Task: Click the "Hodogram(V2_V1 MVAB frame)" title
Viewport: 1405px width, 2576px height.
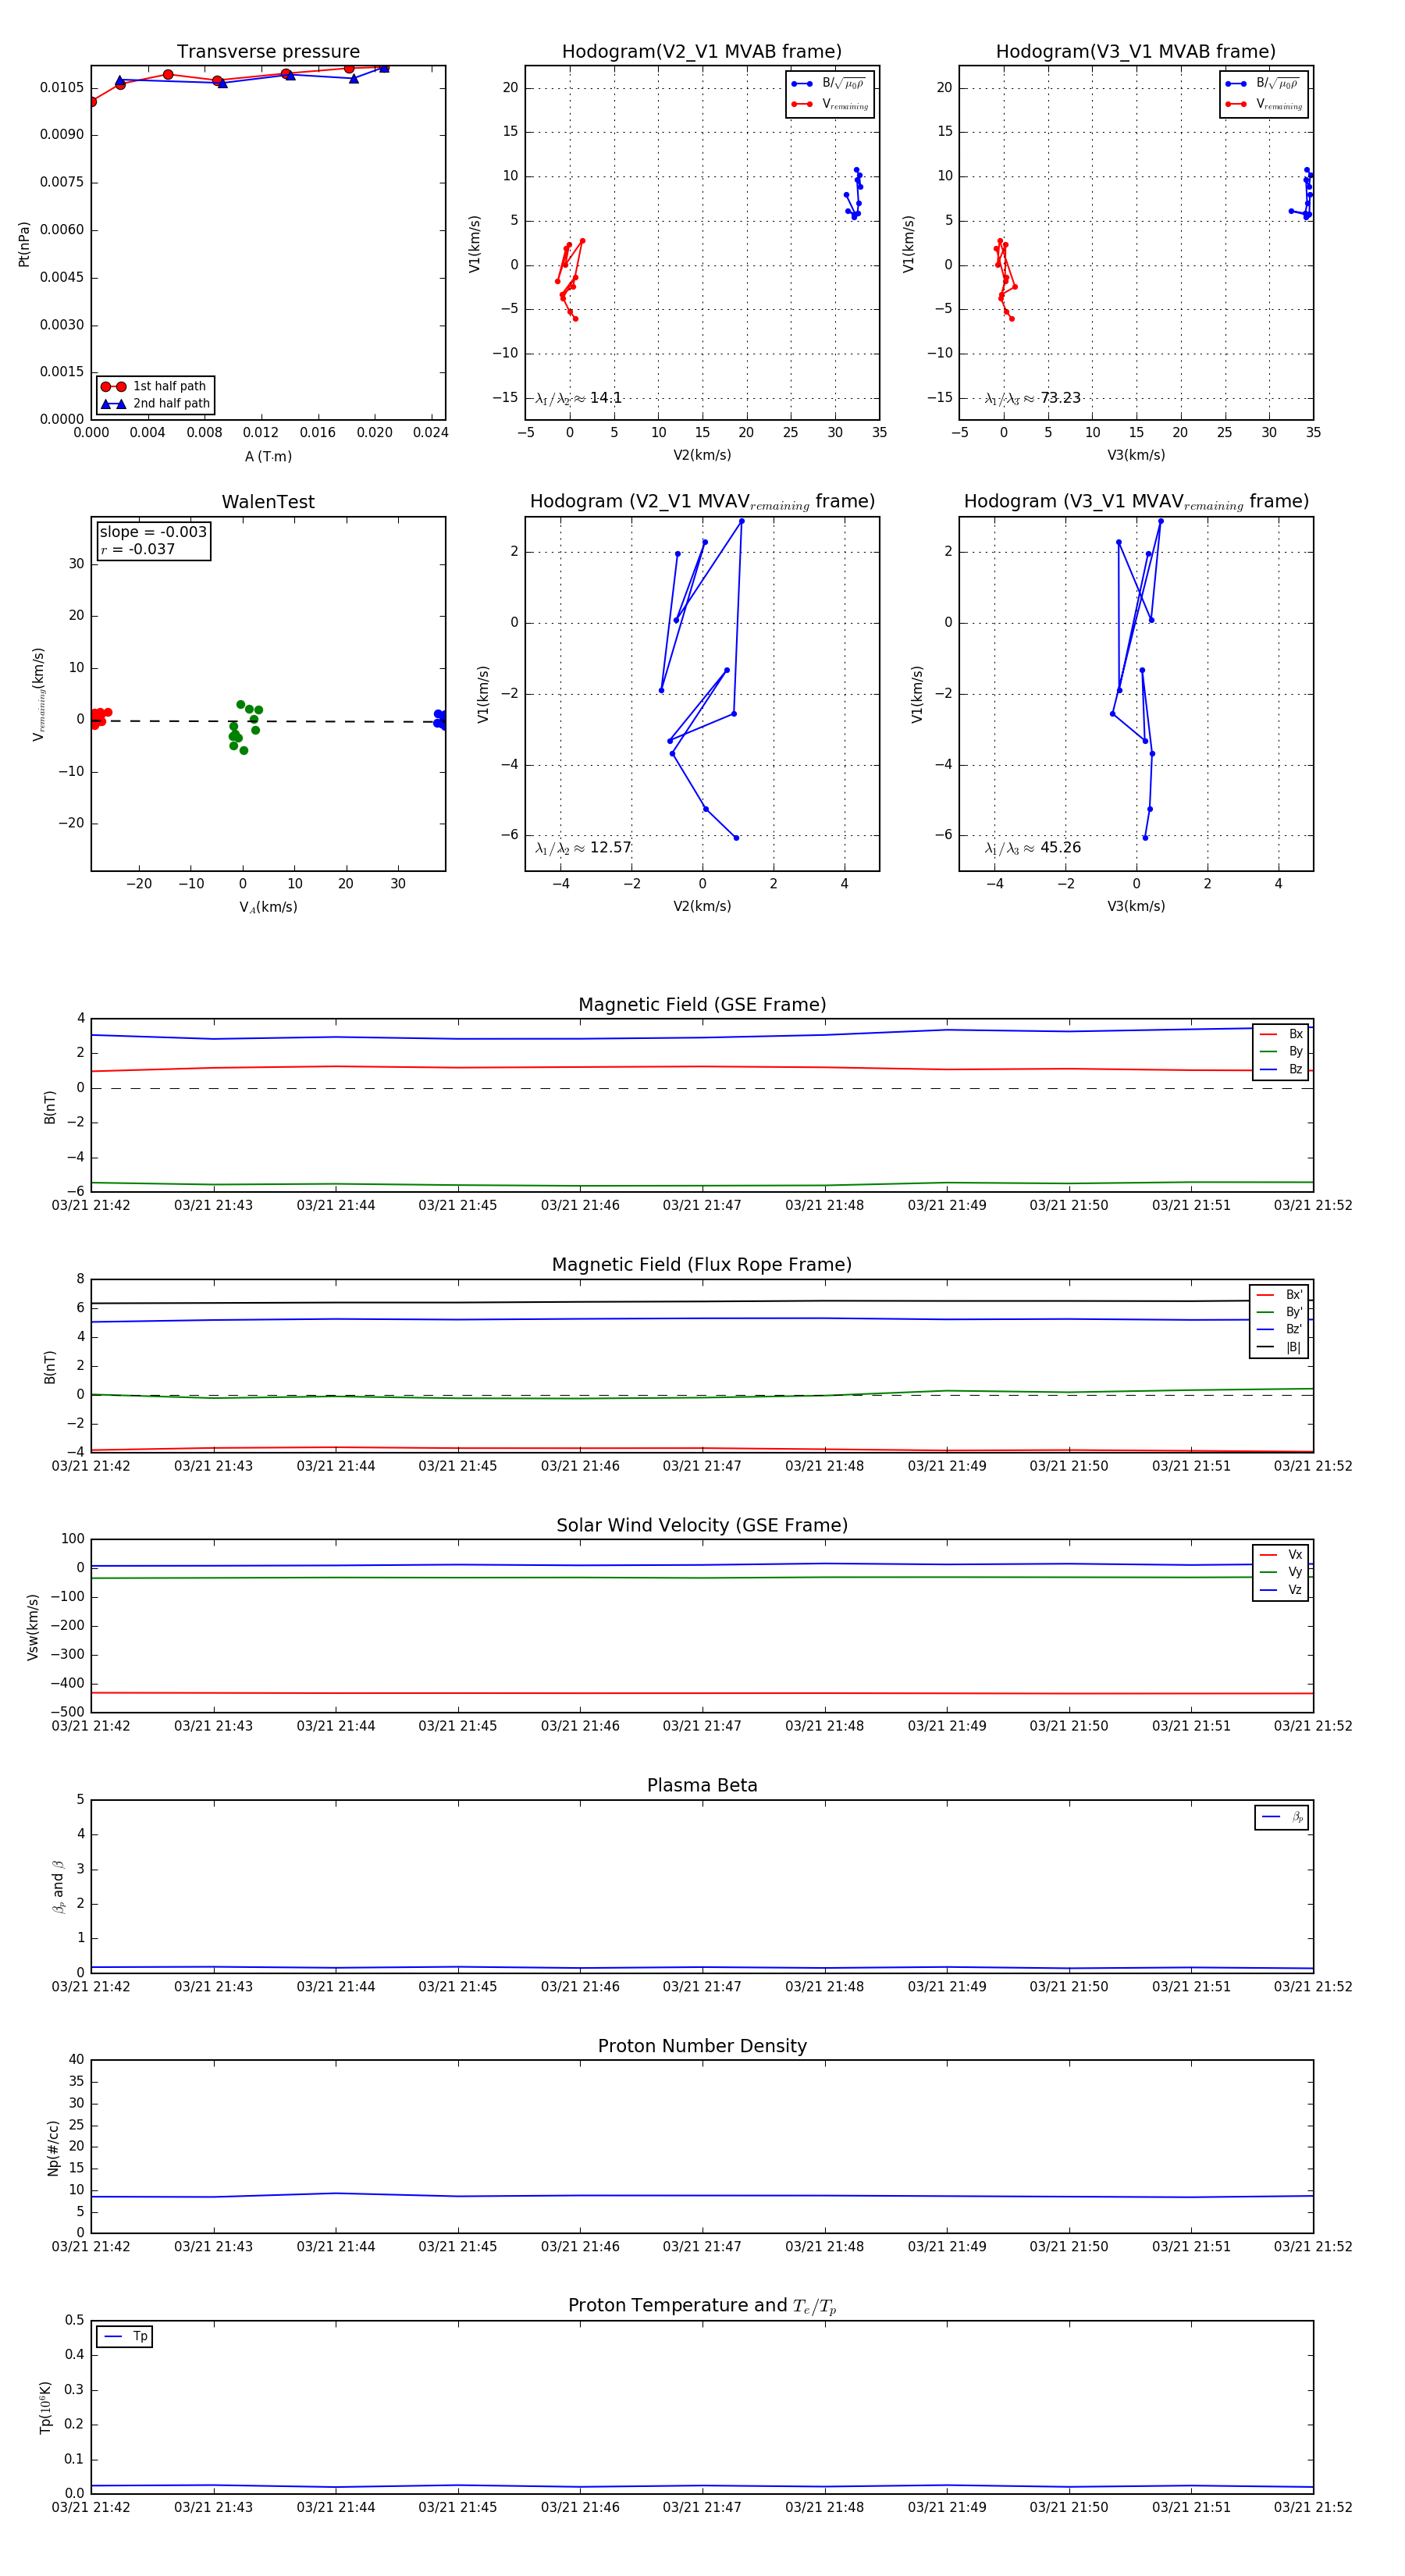Action: (702, 52)
